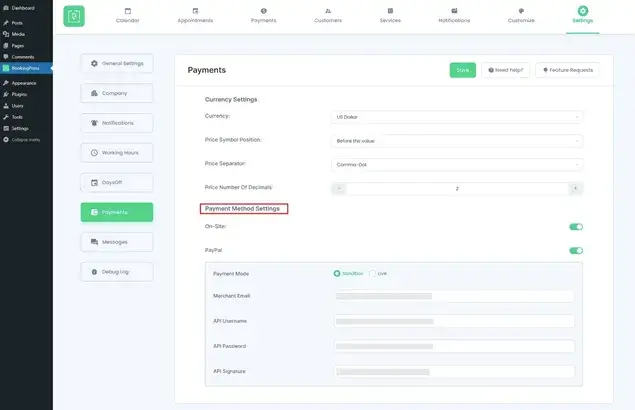Switch to Working Hours settings section
The height and width of the screenshot is (410, 635).
117,153
